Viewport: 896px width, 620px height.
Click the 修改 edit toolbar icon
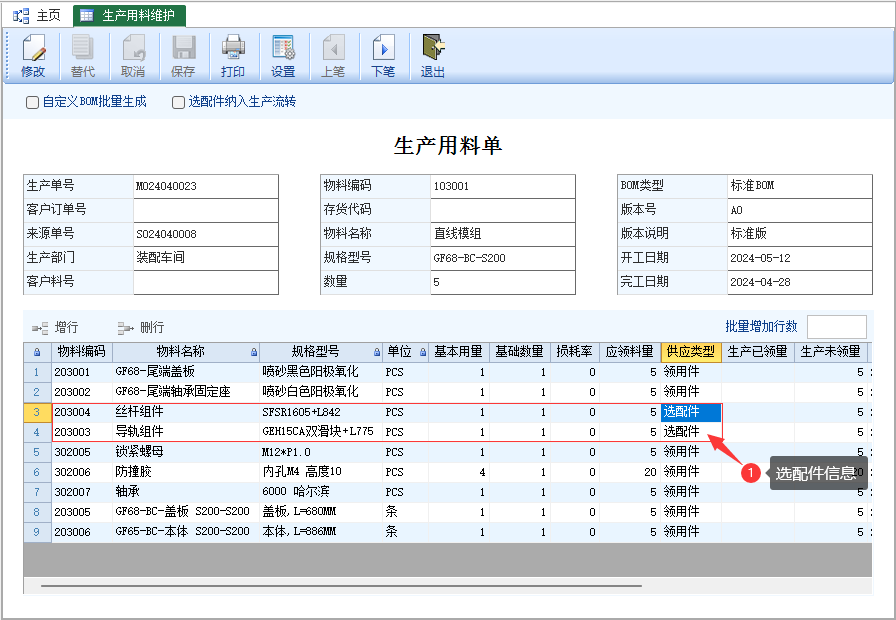[33, 55]
